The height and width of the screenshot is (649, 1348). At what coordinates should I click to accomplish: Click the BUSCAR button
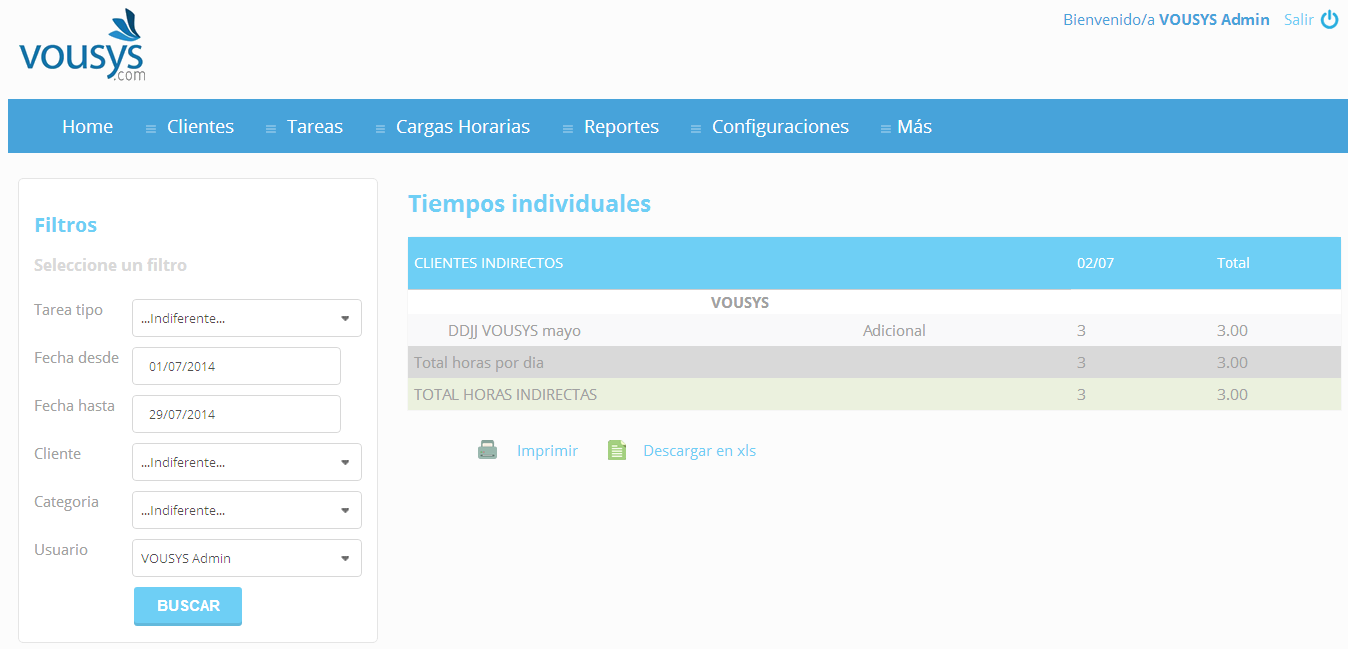188,606
